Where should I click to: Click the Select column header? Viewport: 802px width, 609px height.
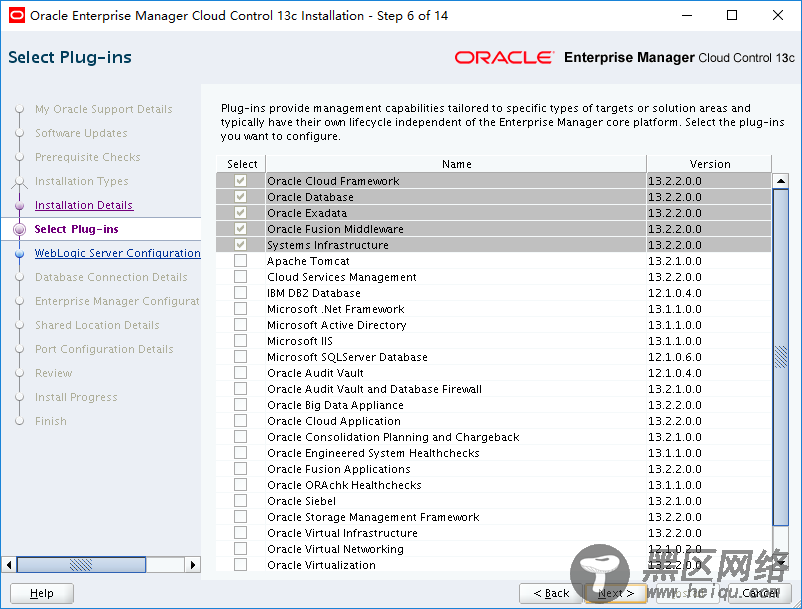click(241, 164)
